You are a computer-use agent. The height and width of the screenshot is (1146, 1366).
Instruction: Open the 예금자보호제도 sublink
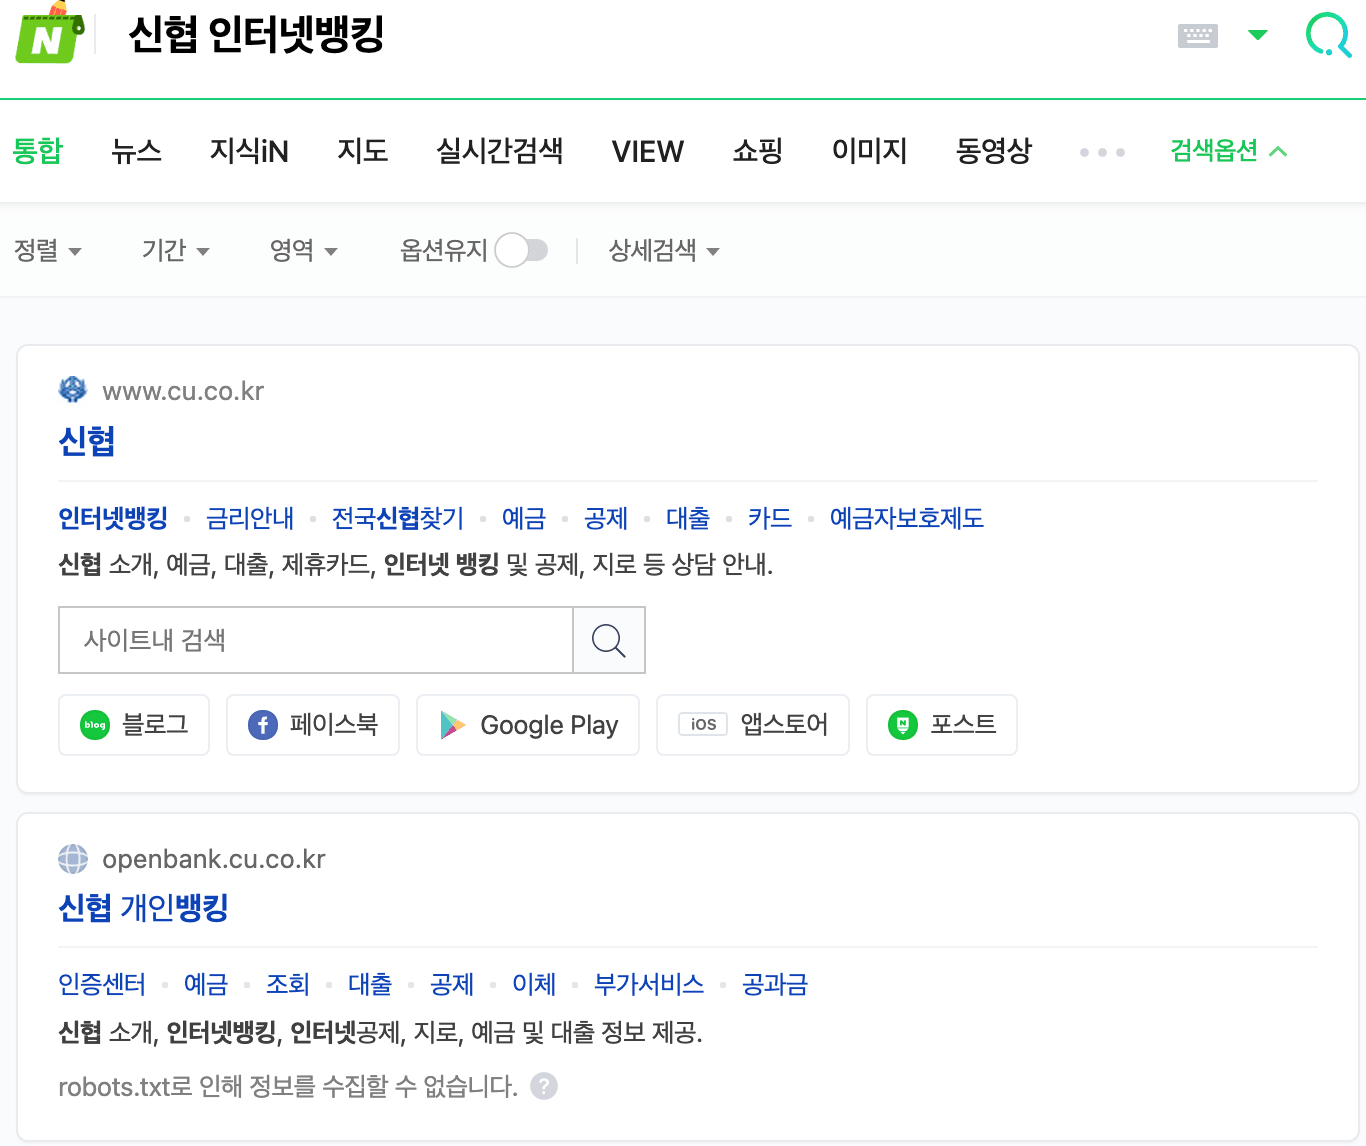(907, 518)
